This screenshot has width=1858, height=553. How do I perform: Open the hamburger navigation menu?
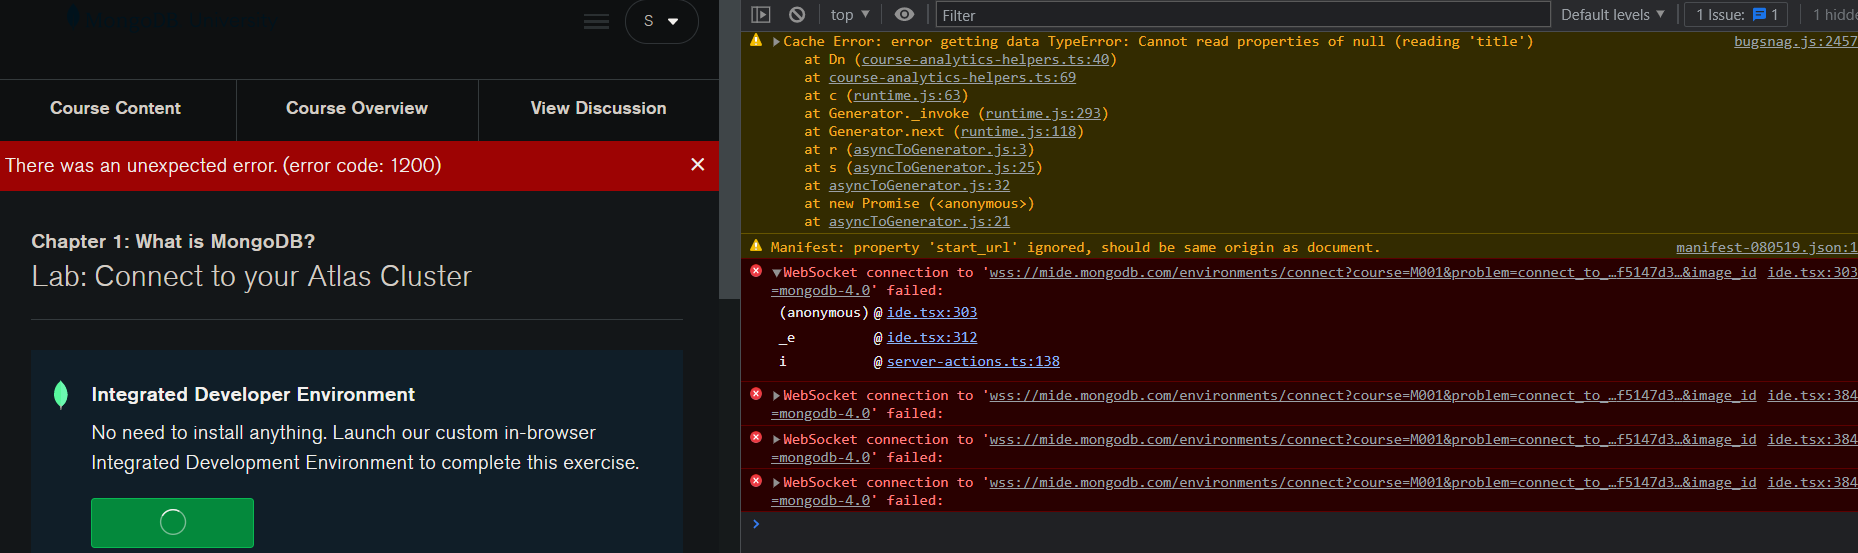(596, 22)
